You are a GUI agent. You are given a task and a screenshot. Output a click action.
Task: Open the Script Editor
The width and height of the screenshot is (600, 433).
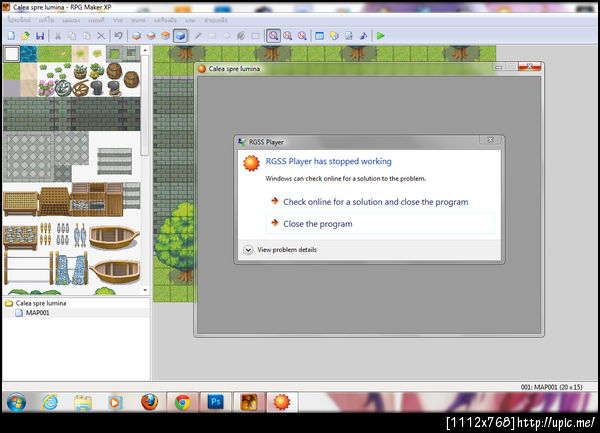pos(349,36)
